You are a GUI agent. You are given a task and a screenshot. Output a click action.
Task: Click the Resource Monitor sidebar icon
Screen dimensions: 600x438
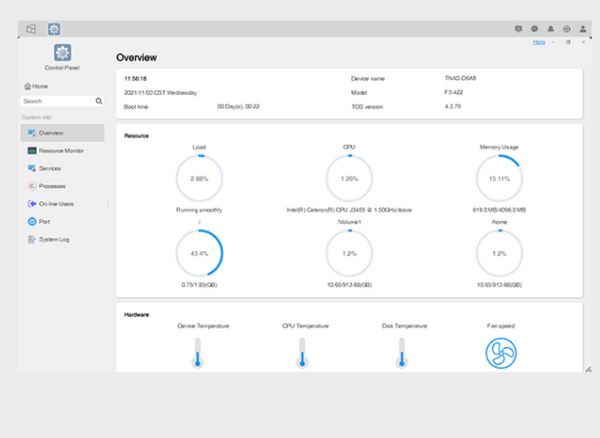coord(32,151)
